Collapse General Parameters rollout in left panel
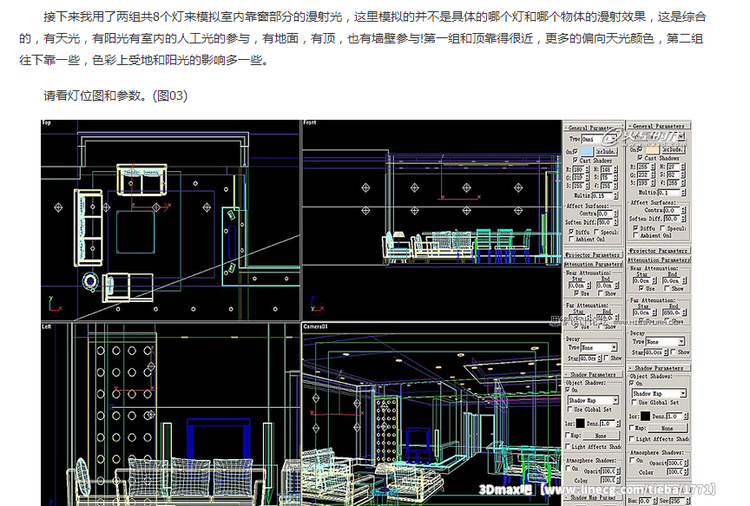Viewport: 750px width, 506px height. point(593,128)
